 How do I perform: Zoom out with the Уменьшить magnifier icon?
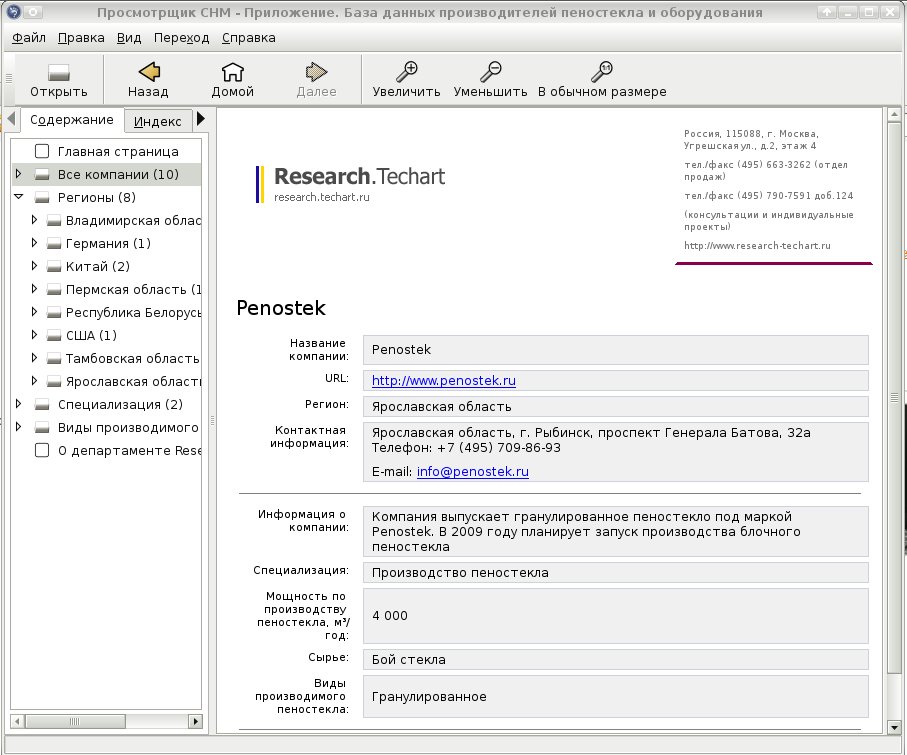click(491, 72)
